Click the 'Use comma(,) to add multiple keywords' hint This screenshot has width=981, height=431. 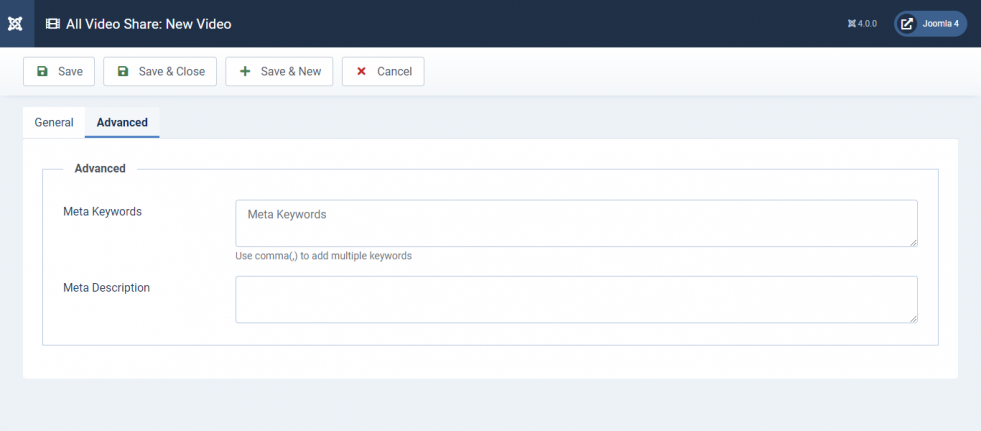pyautogui.click(x=323, y=256)
